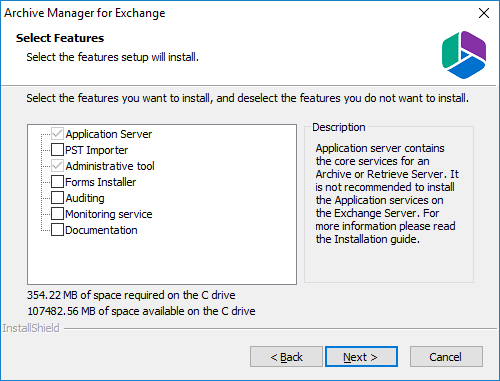The height and width of the screenshot is (381, 500).
Task: Select the Documentation feature label
Action: click(101, 230)
